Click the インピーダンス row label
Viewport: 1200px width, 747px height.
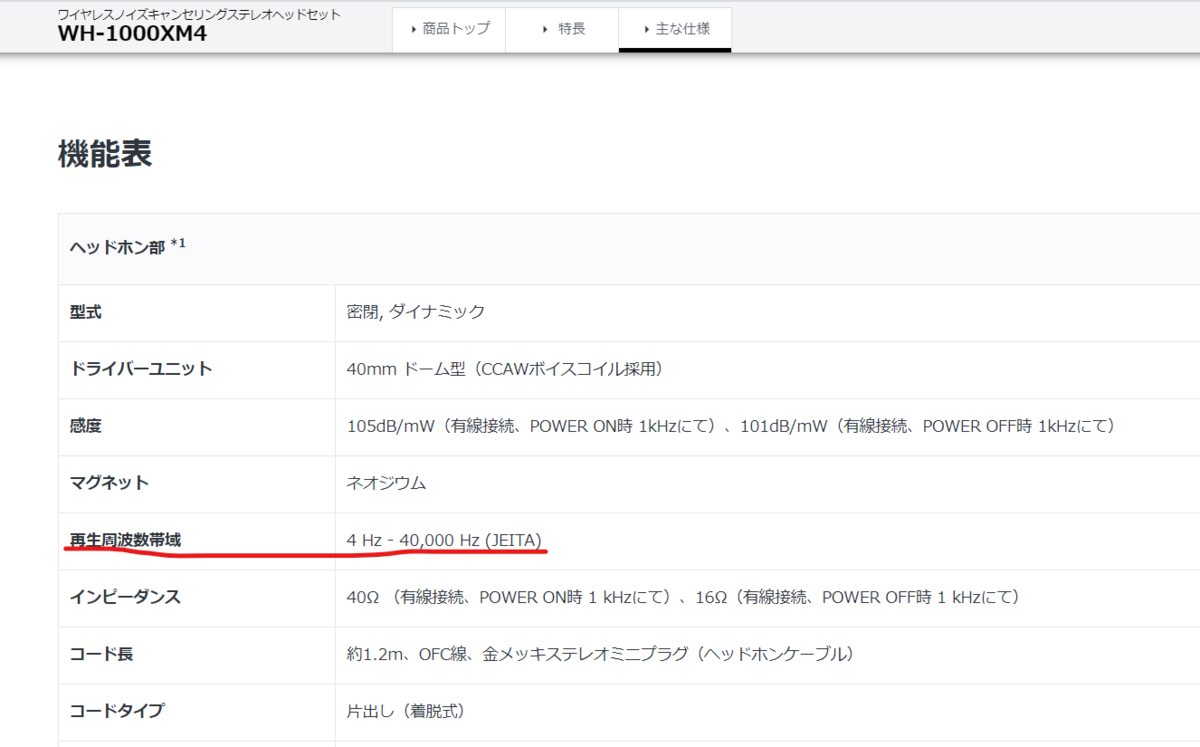(125, 597)
